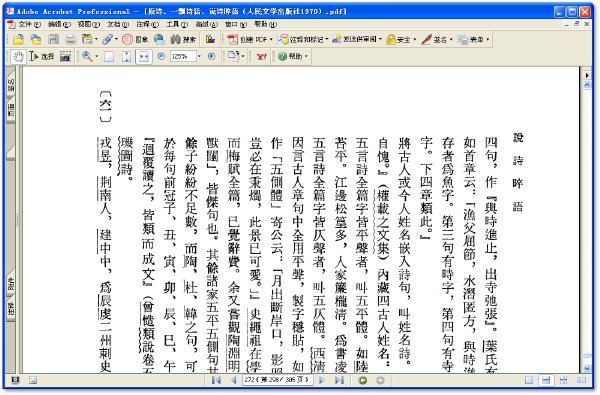Open the 表单 forms dropdown

coord(488,39)
